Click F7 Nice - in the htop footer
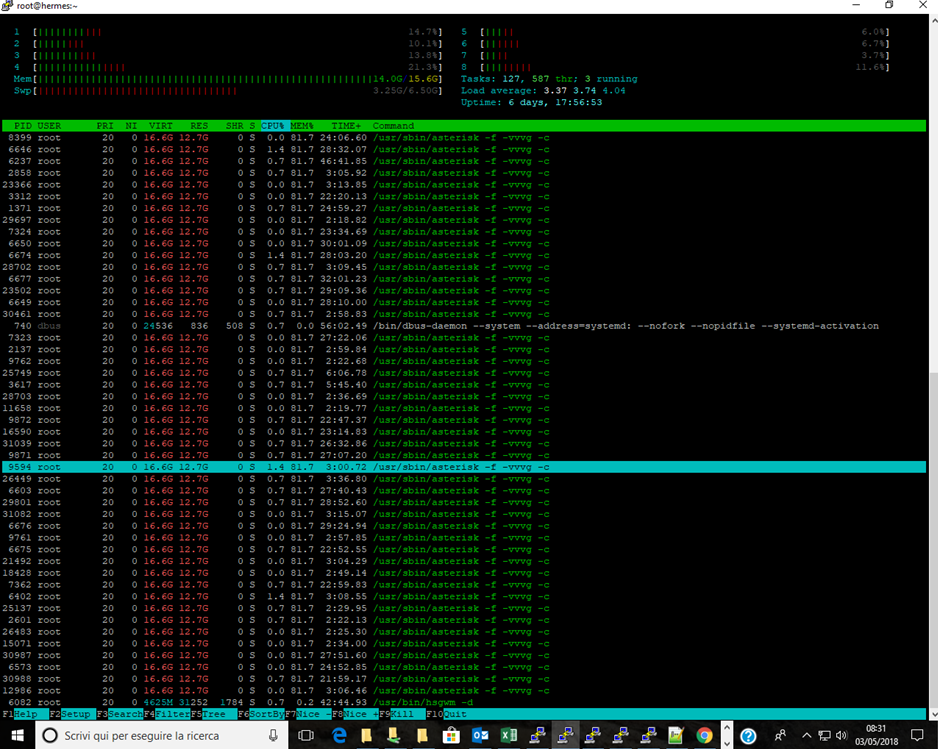 tap(308, 714)
